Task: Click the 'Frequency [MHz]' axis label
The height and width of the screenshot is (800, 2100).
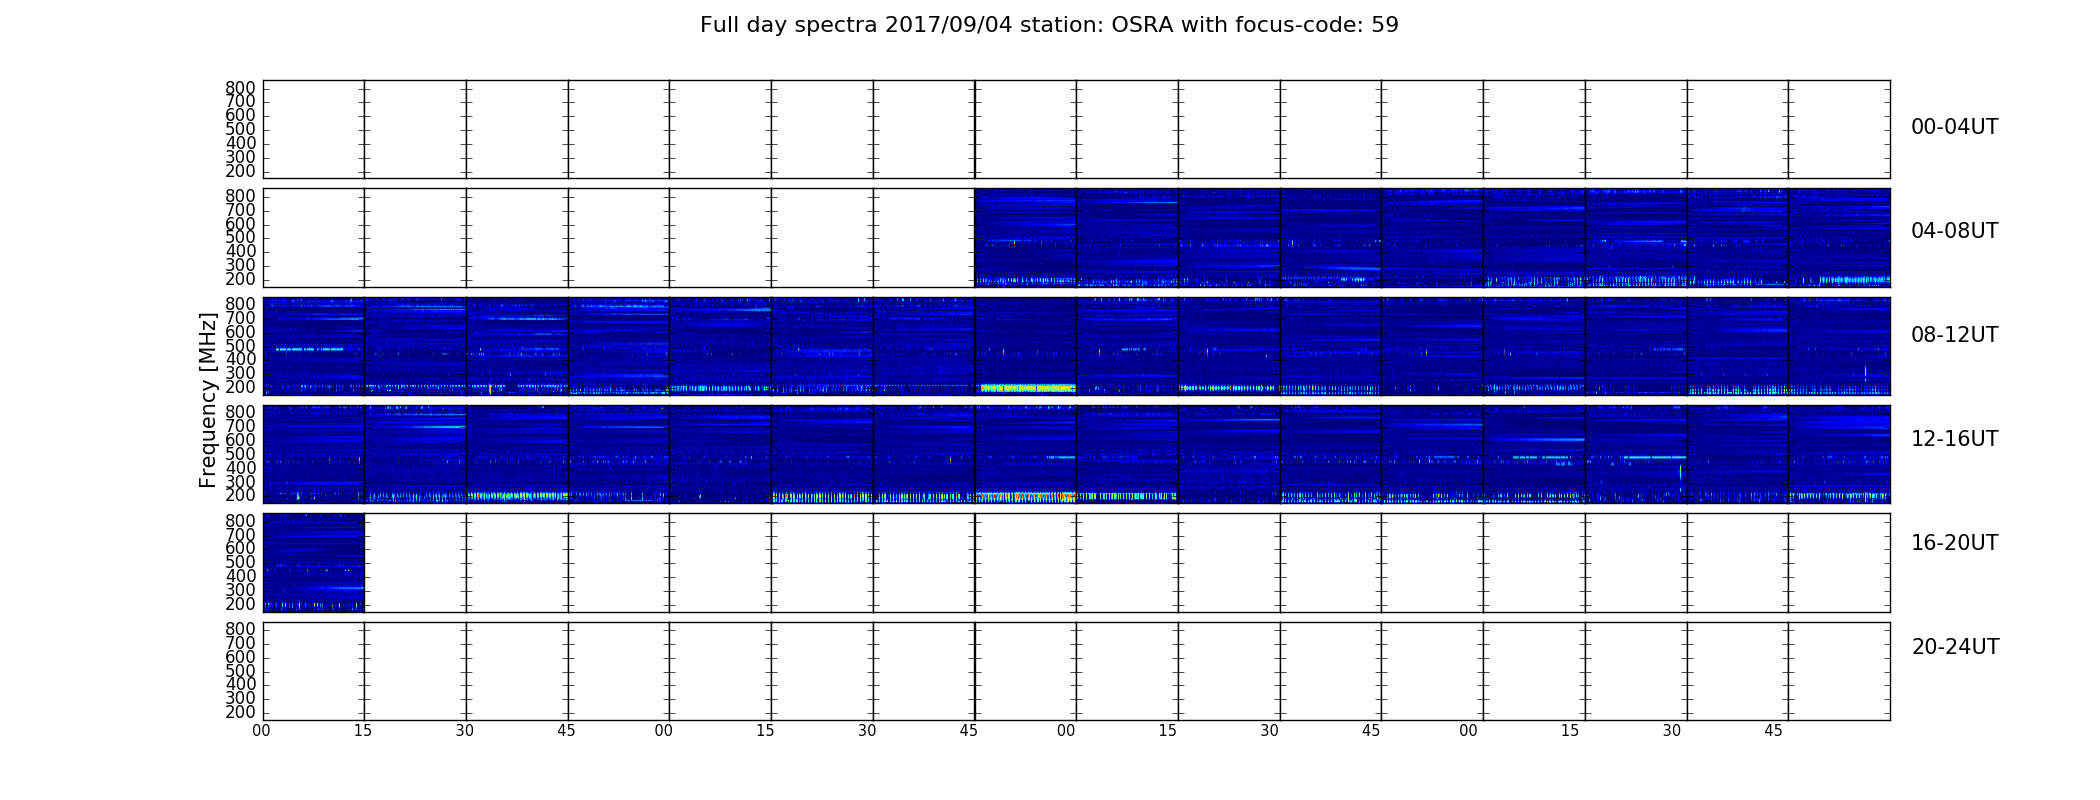Action: [208, 400]
